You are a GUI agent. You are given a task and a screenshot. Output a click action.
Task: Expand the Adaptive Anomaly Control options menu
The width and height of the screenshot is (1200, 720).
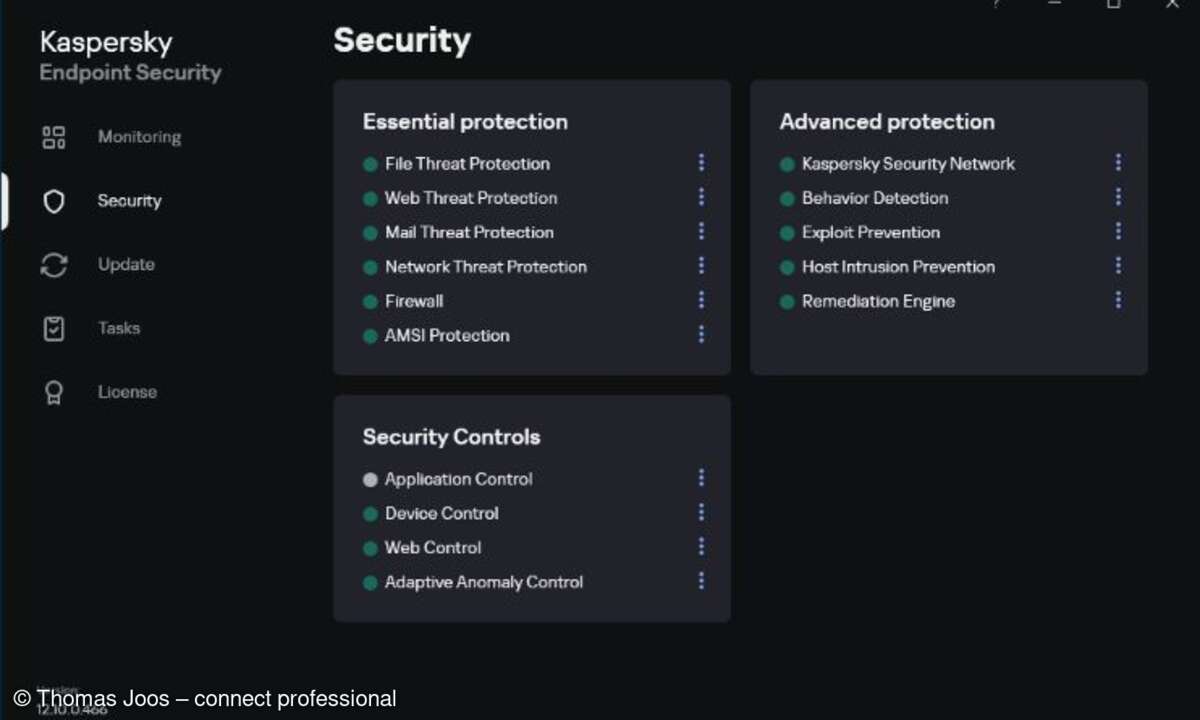click(x=701, y=581)
